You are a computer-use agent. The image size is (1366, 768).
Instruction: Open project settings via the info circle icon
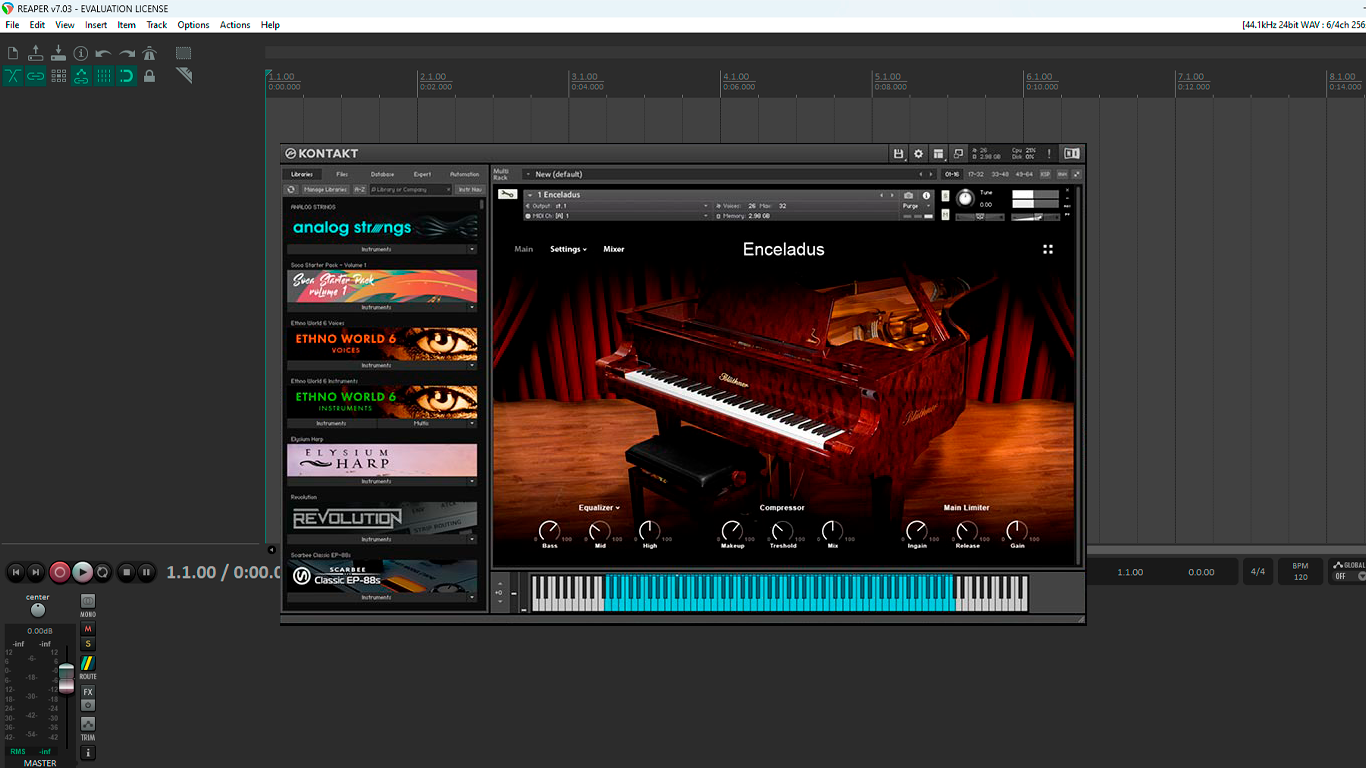pyautogui.click(x=81, y=53)
